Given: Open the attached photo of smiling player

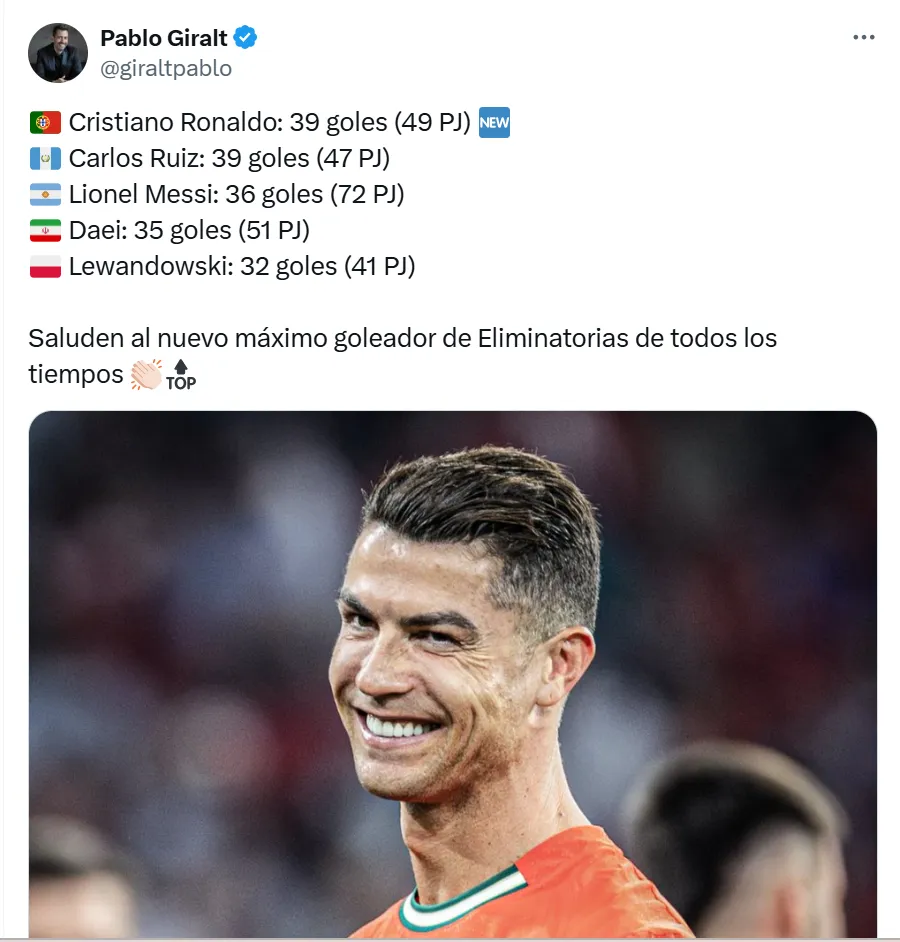Looking at the screenshot, I should [452, 673].
